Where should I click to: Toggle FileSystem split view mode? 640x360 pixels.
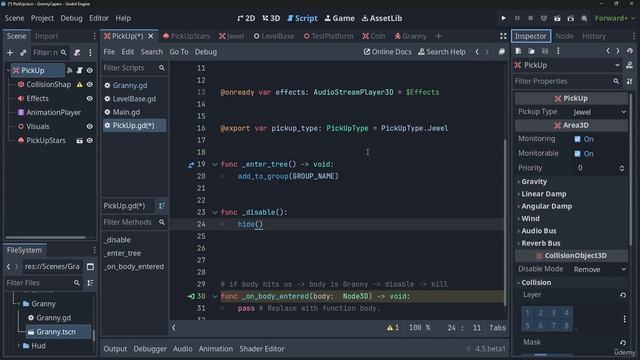[90, 267]
